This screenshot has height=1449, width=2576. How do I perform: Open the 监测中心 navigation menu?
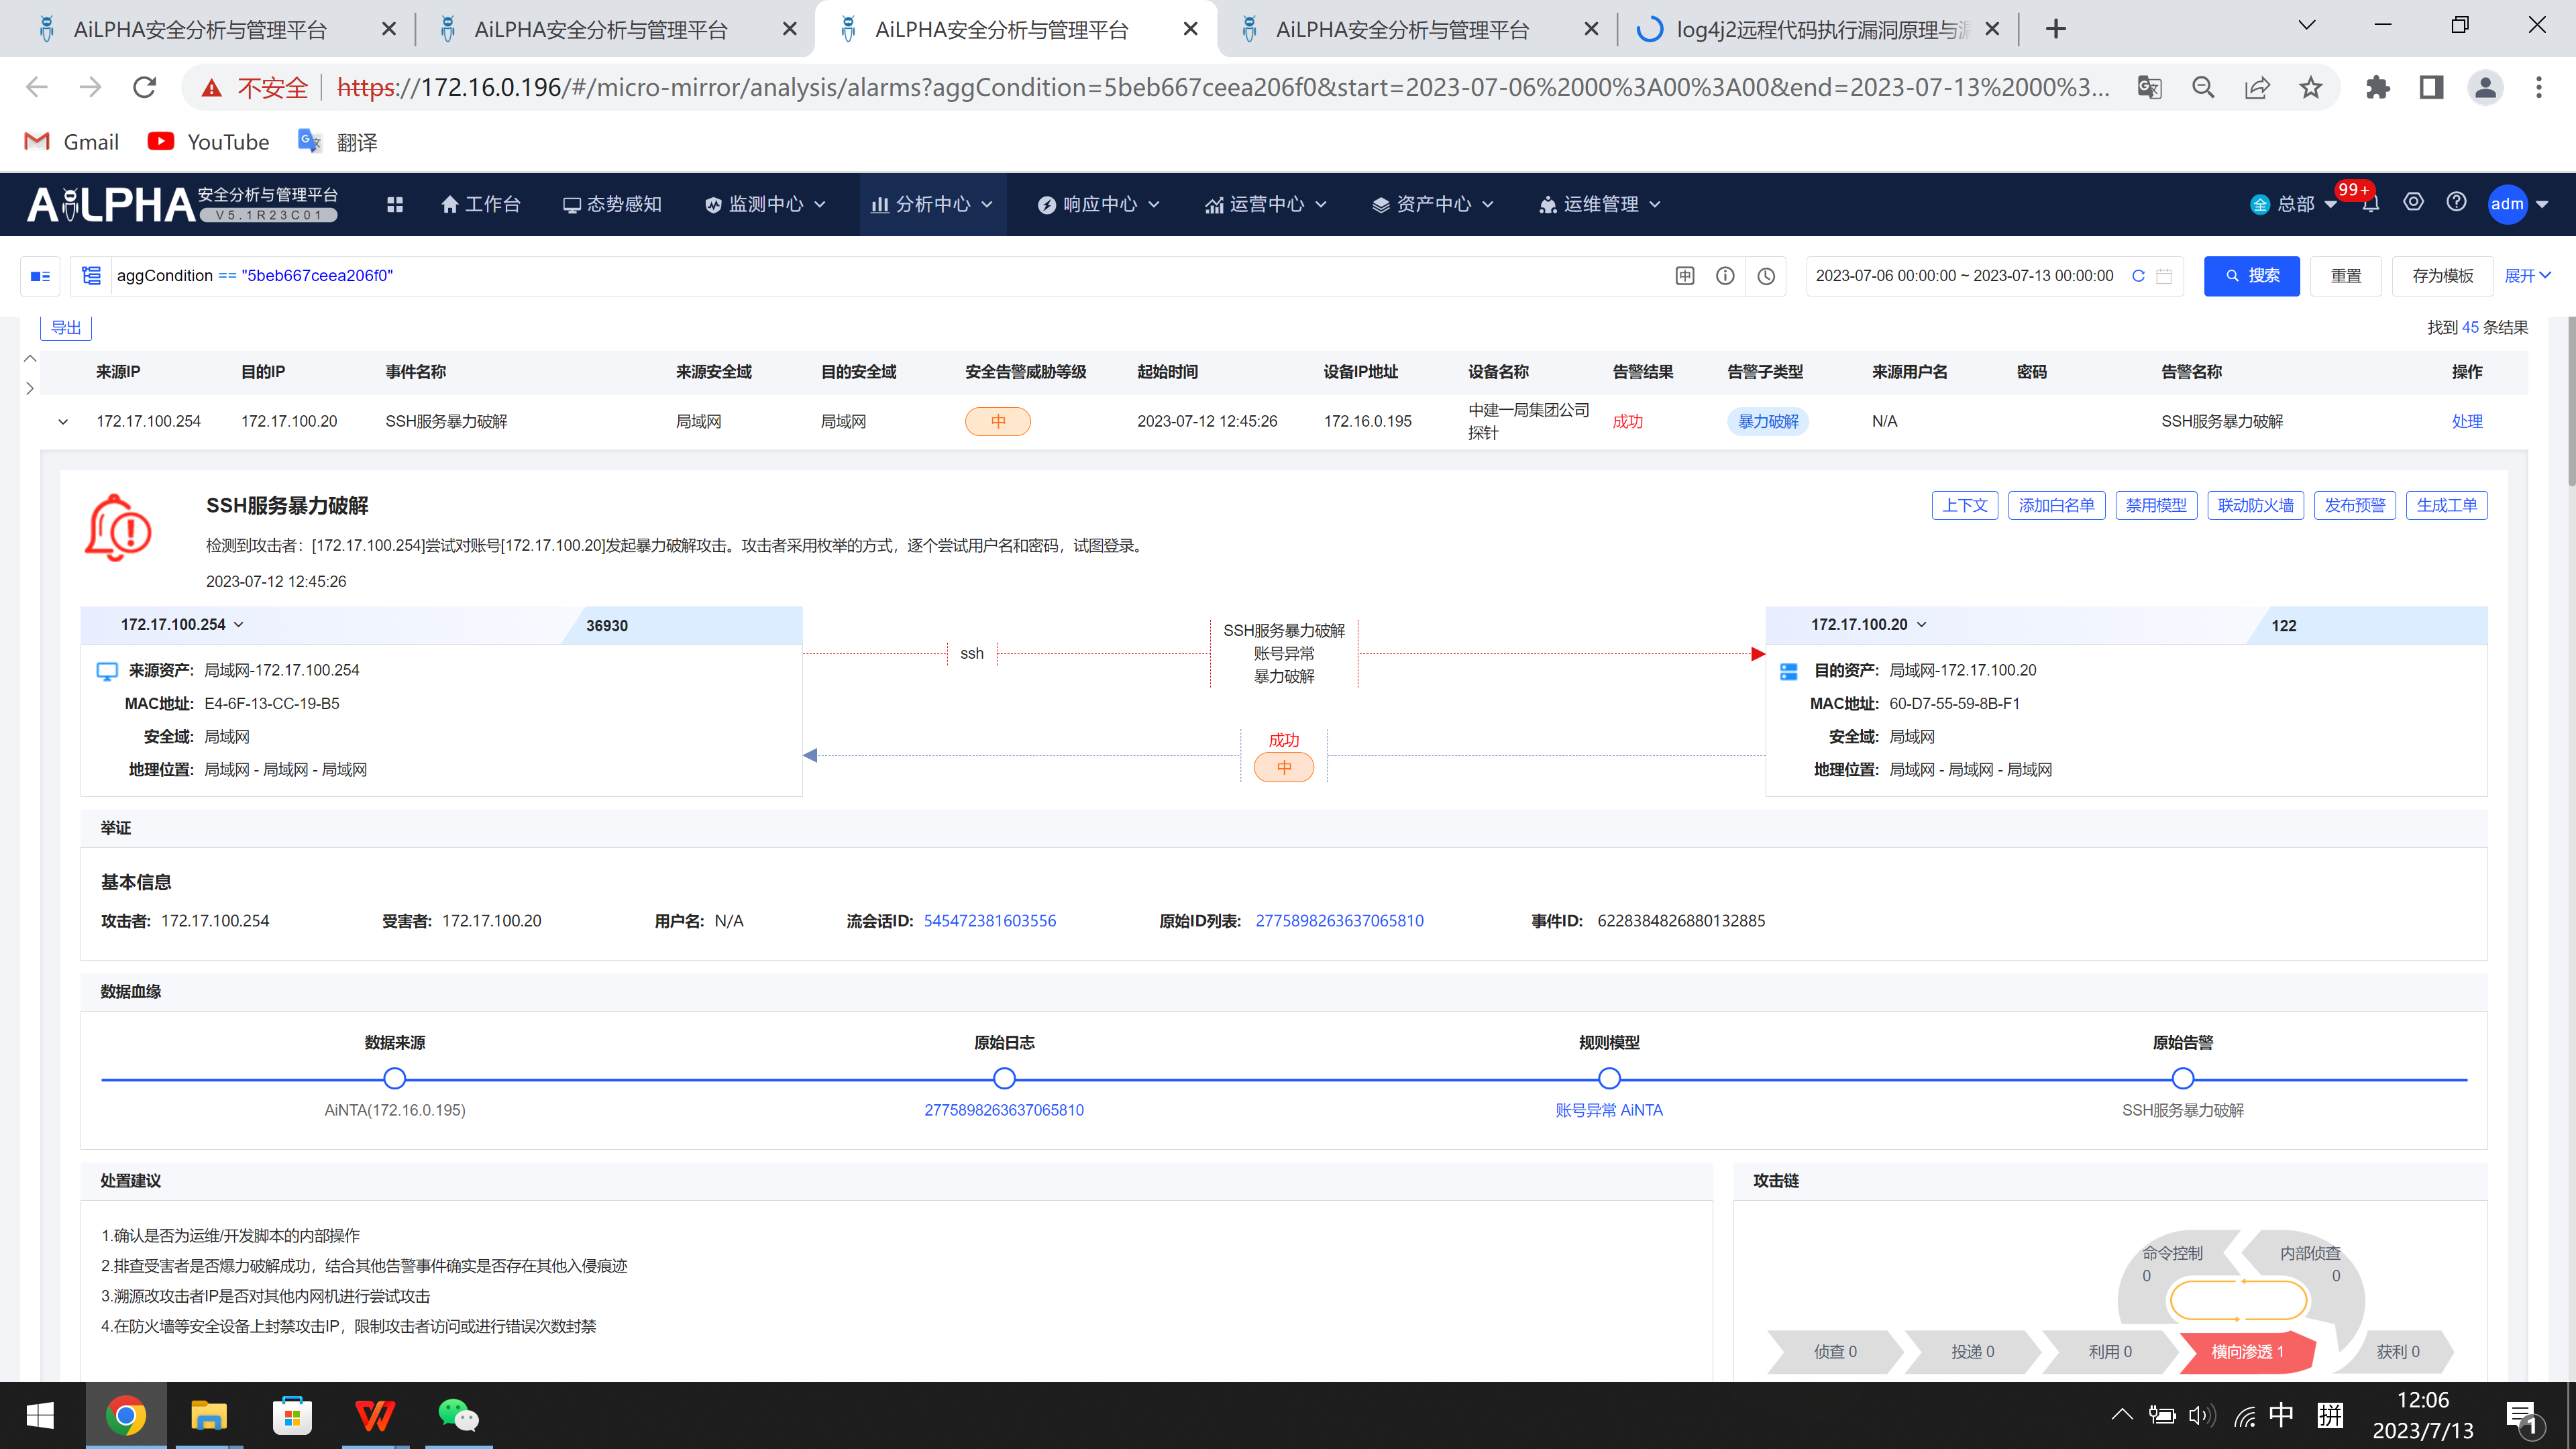tap(765, 204)
